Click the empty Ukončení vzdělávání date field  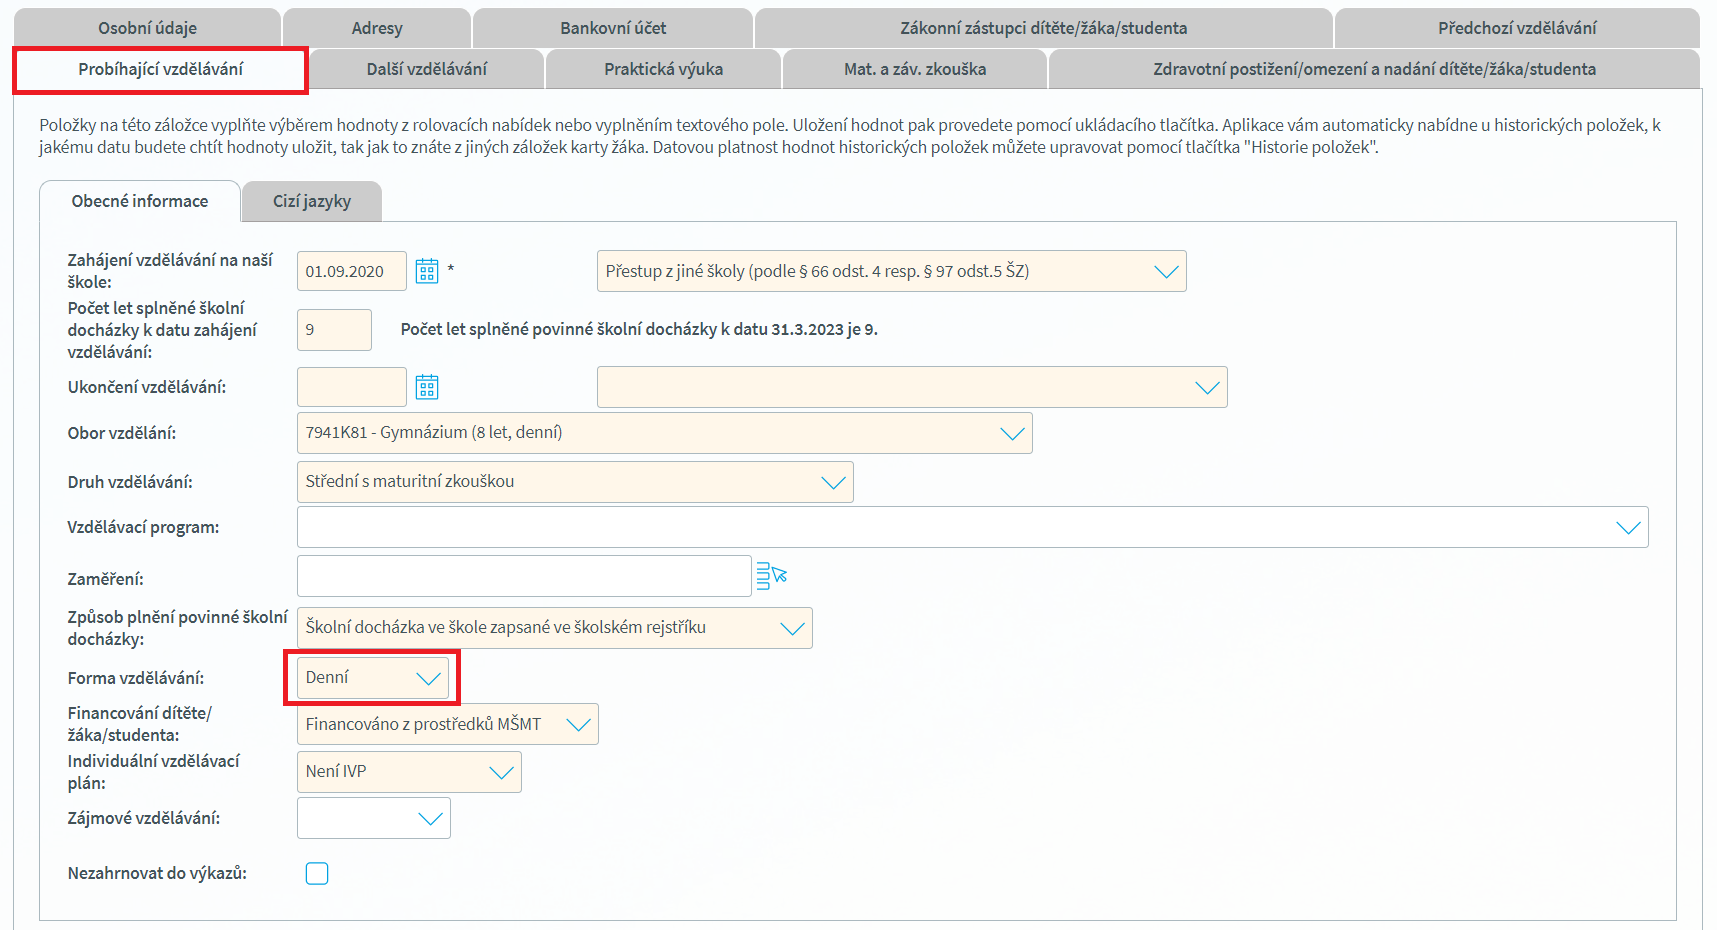click(x=351, y=387)
